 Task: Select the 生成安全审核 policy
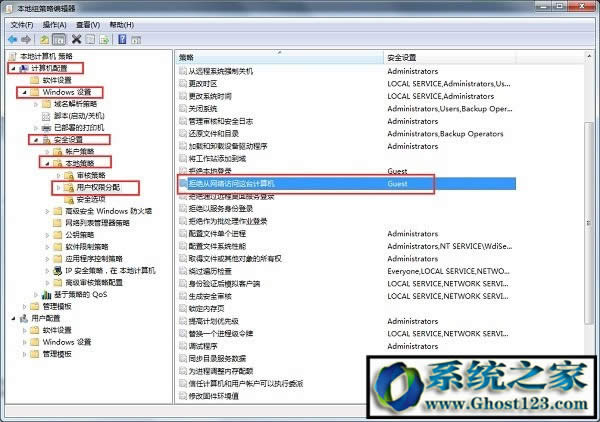coord(210,296)
